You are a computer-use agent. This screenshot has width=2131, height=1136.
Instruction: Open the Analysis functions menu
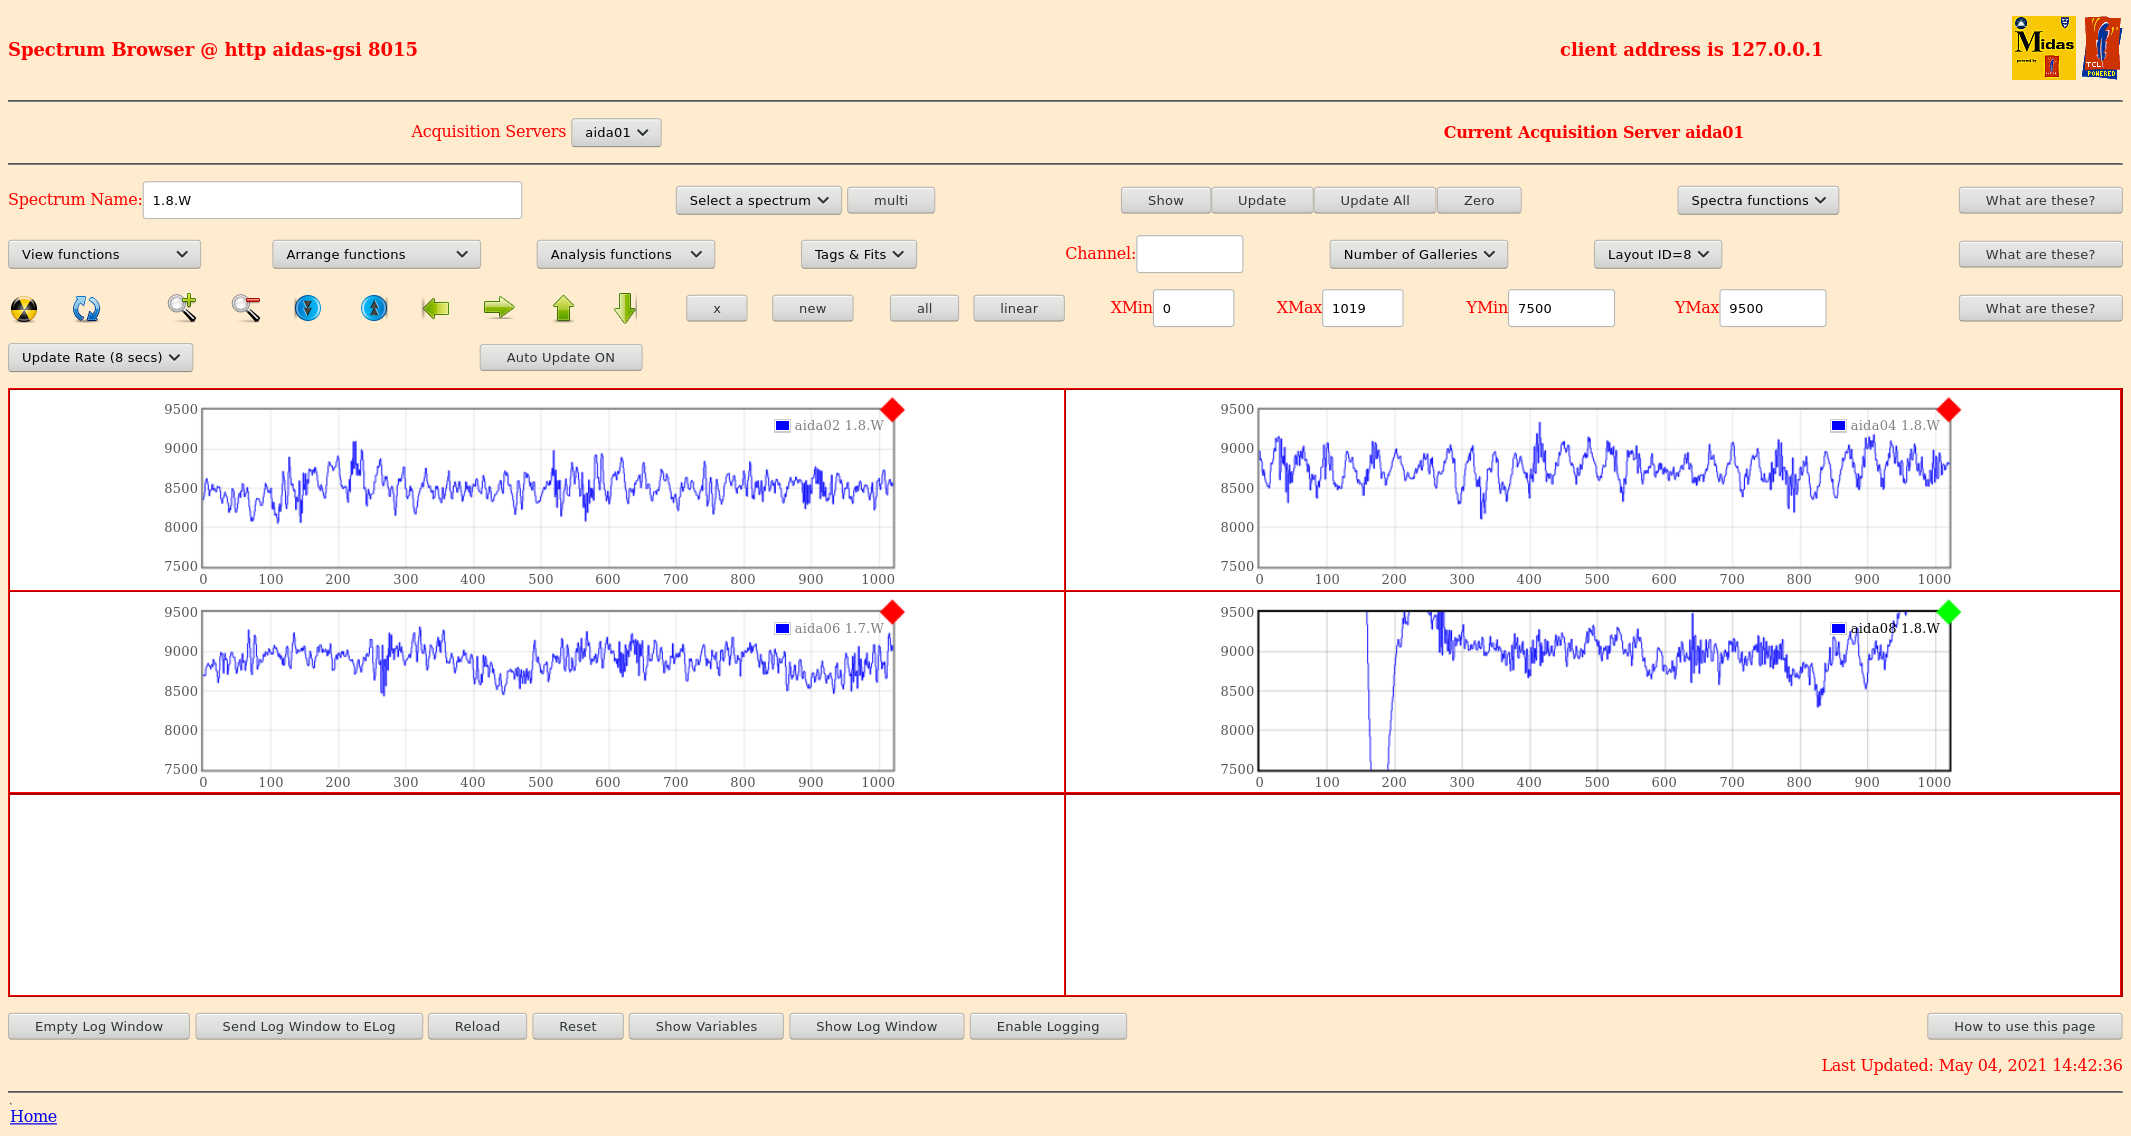click(x=625, y=254)
